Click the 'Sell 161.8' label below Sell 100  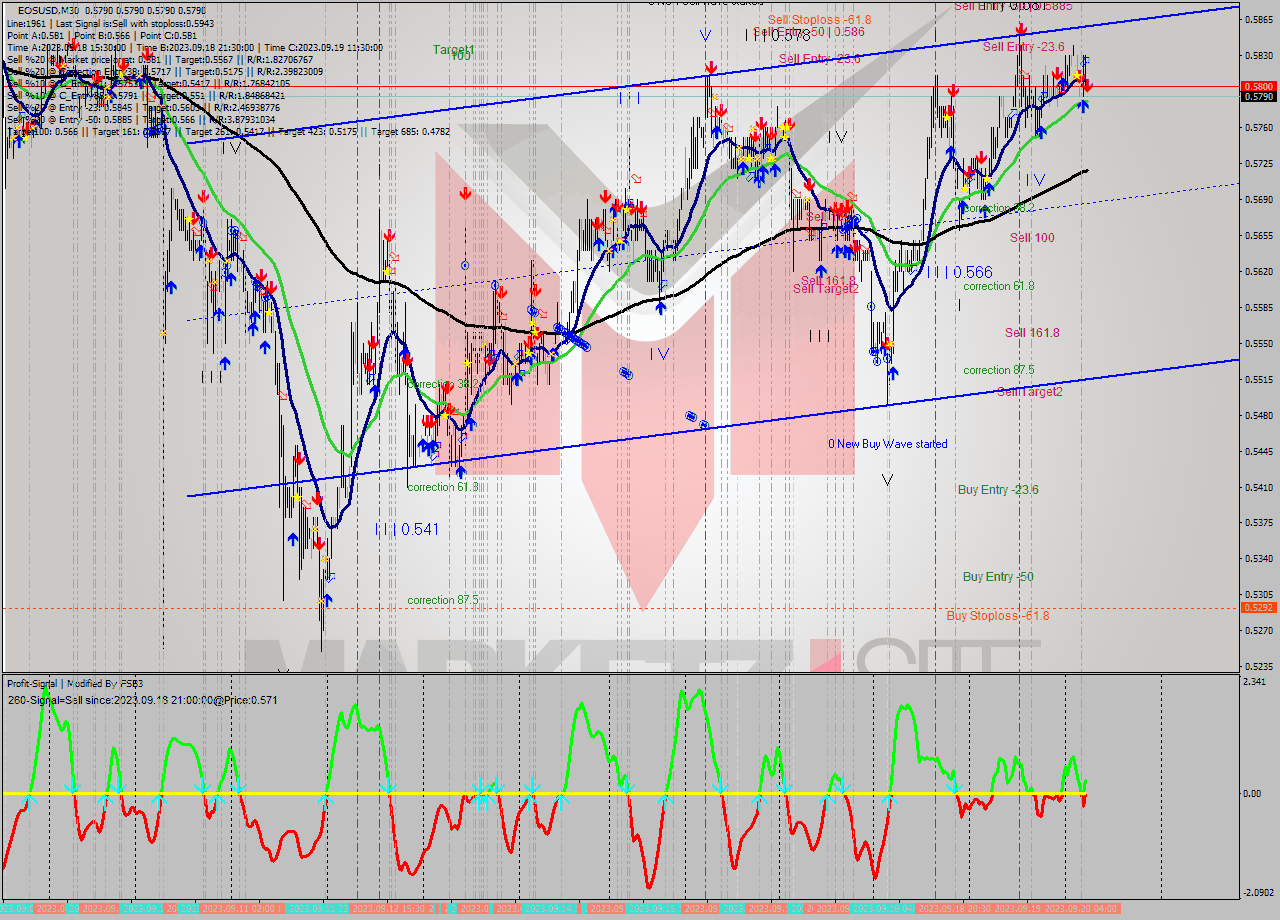coord(1032,333)
